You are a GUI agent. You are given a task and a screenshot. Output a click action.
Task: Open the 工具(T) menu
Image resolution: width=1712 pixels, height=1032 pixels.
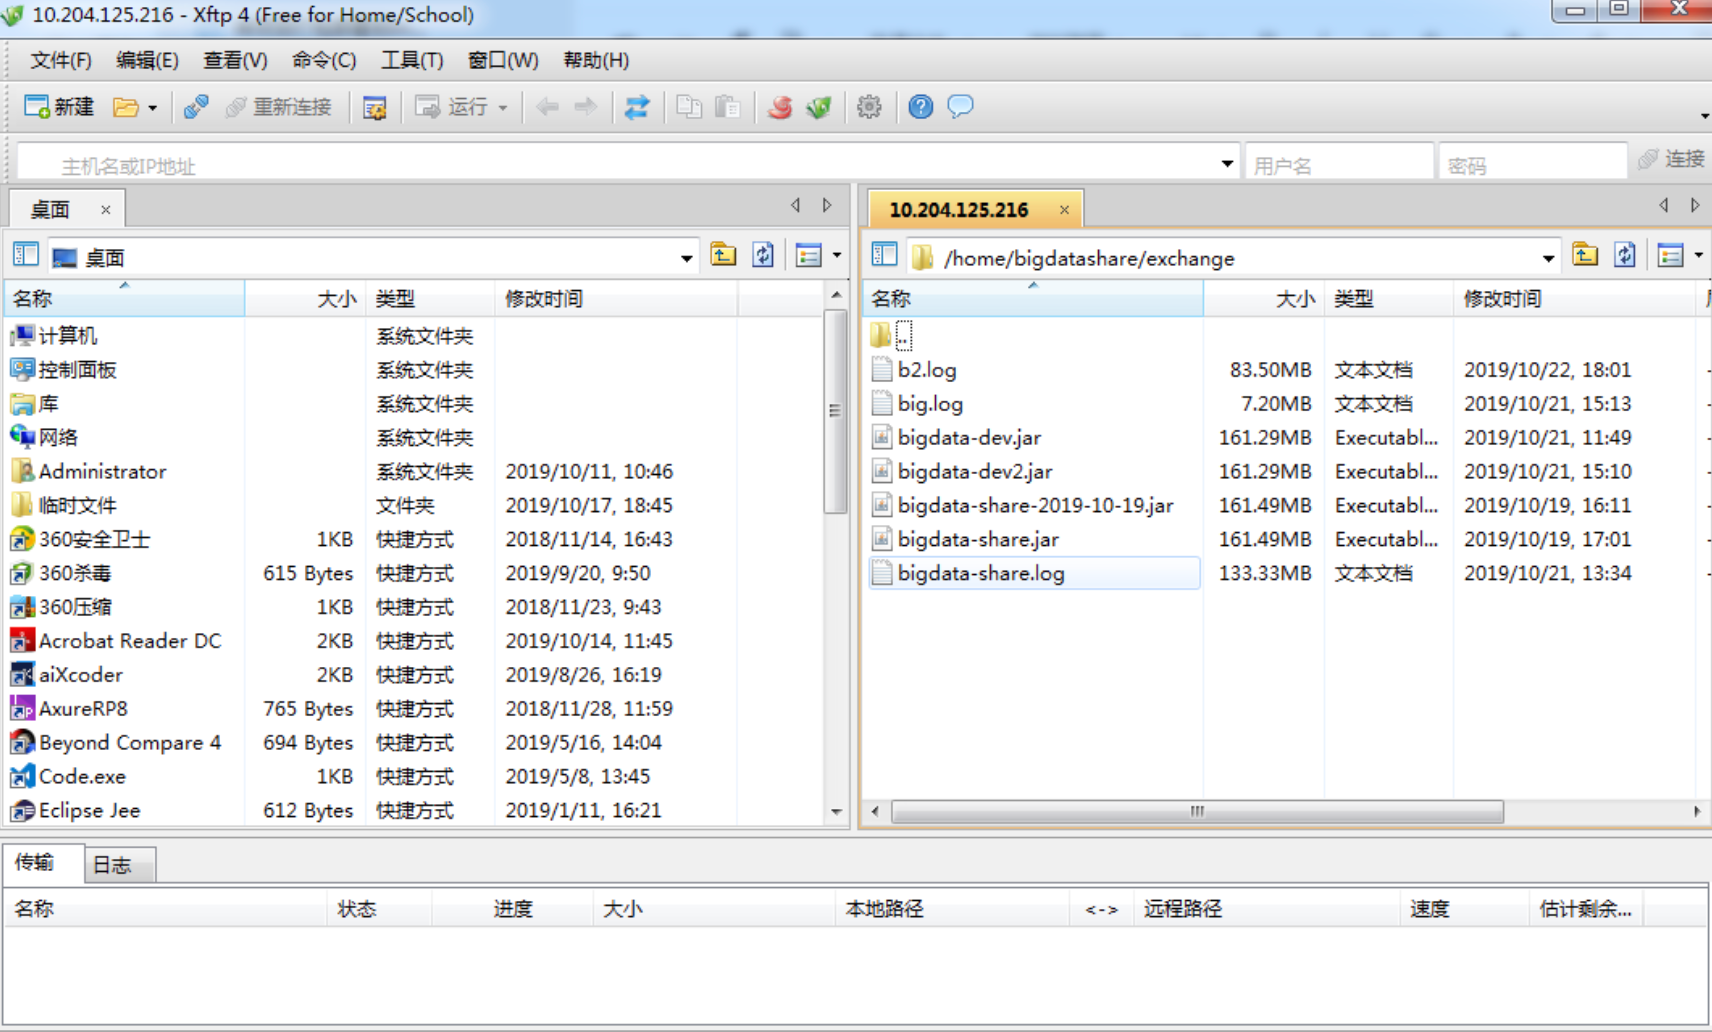coord(411,60)
